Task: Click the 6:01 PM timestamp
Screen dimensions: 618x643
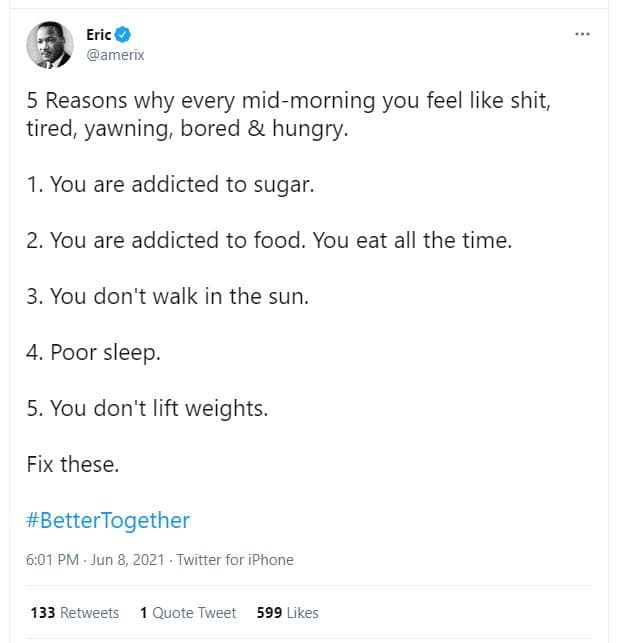Action: coord(52,560)
